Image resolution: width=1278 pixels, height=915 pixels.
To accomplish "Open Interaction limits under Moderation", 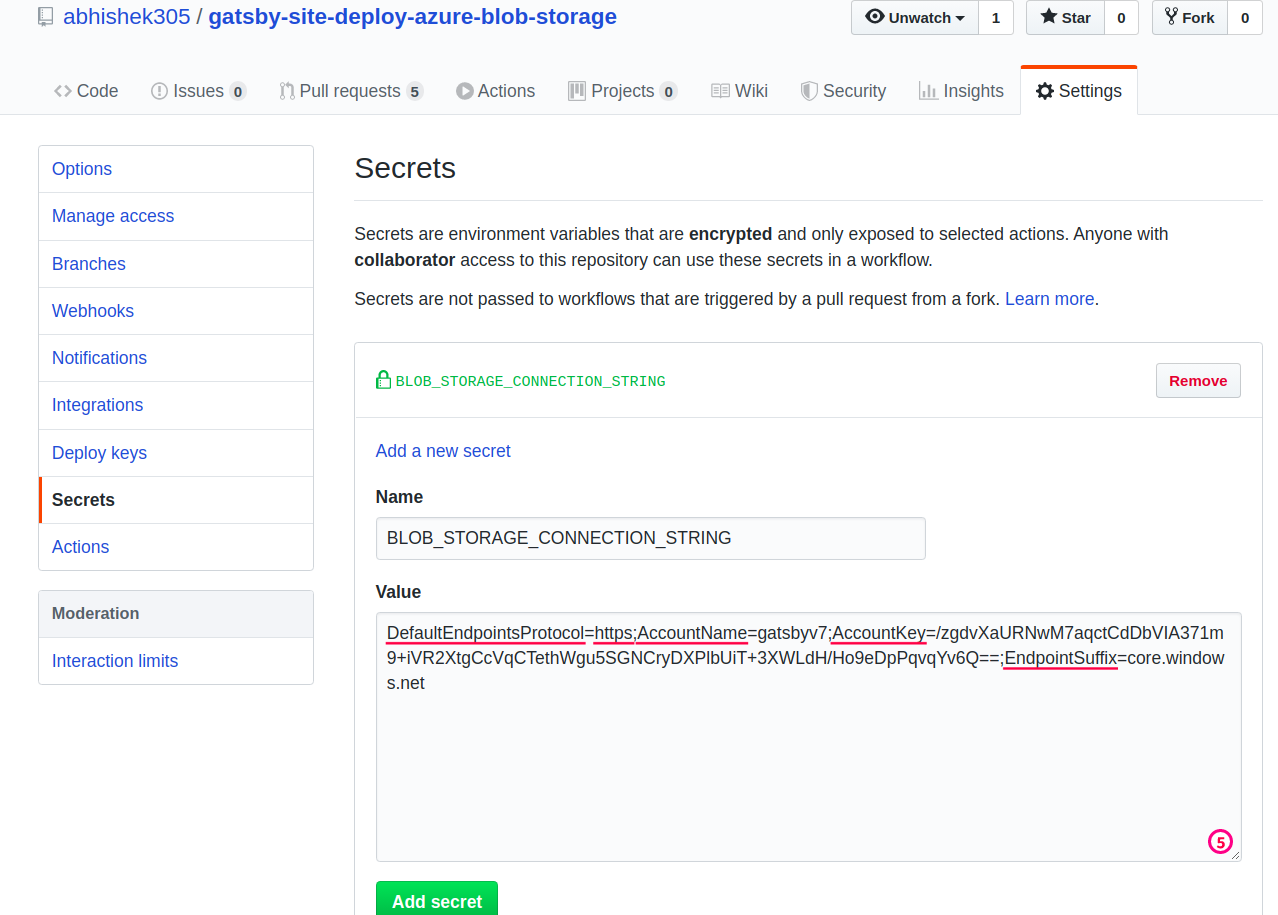I will (176, 661).
